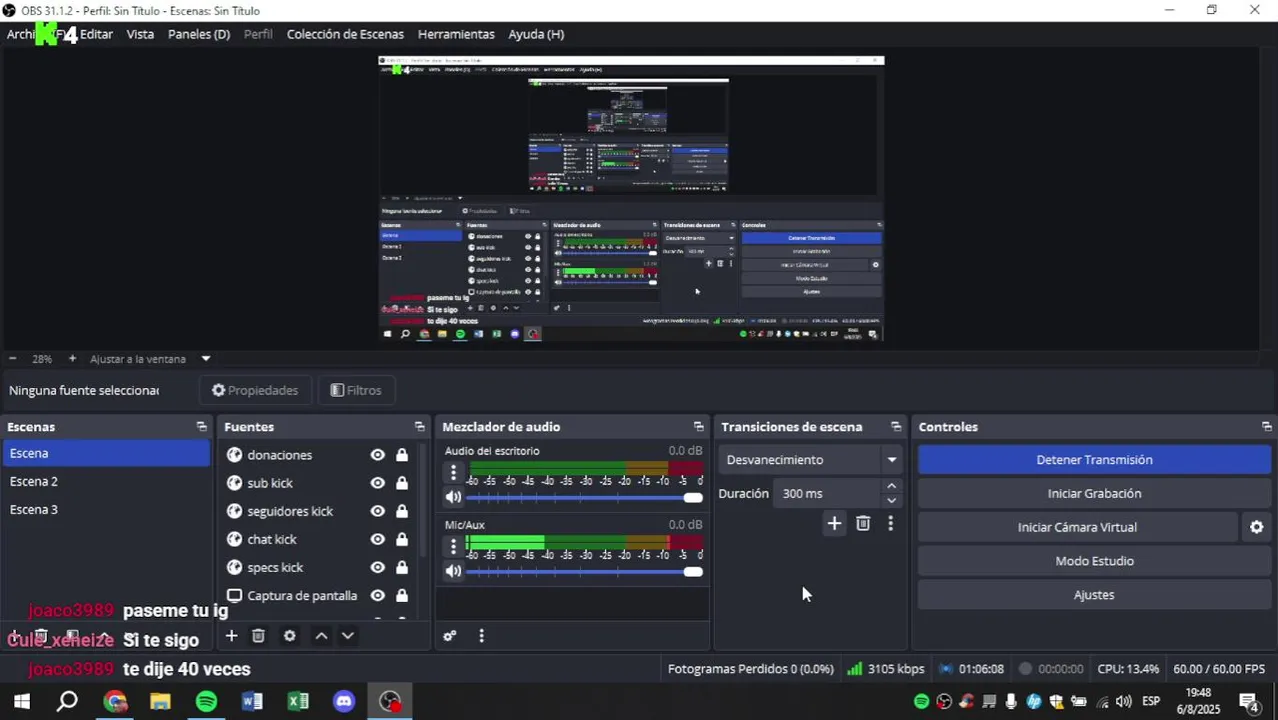Adjust Audio del escritorio volume slider
This screenshot has height=720, width=1278.
coord(584,497)
